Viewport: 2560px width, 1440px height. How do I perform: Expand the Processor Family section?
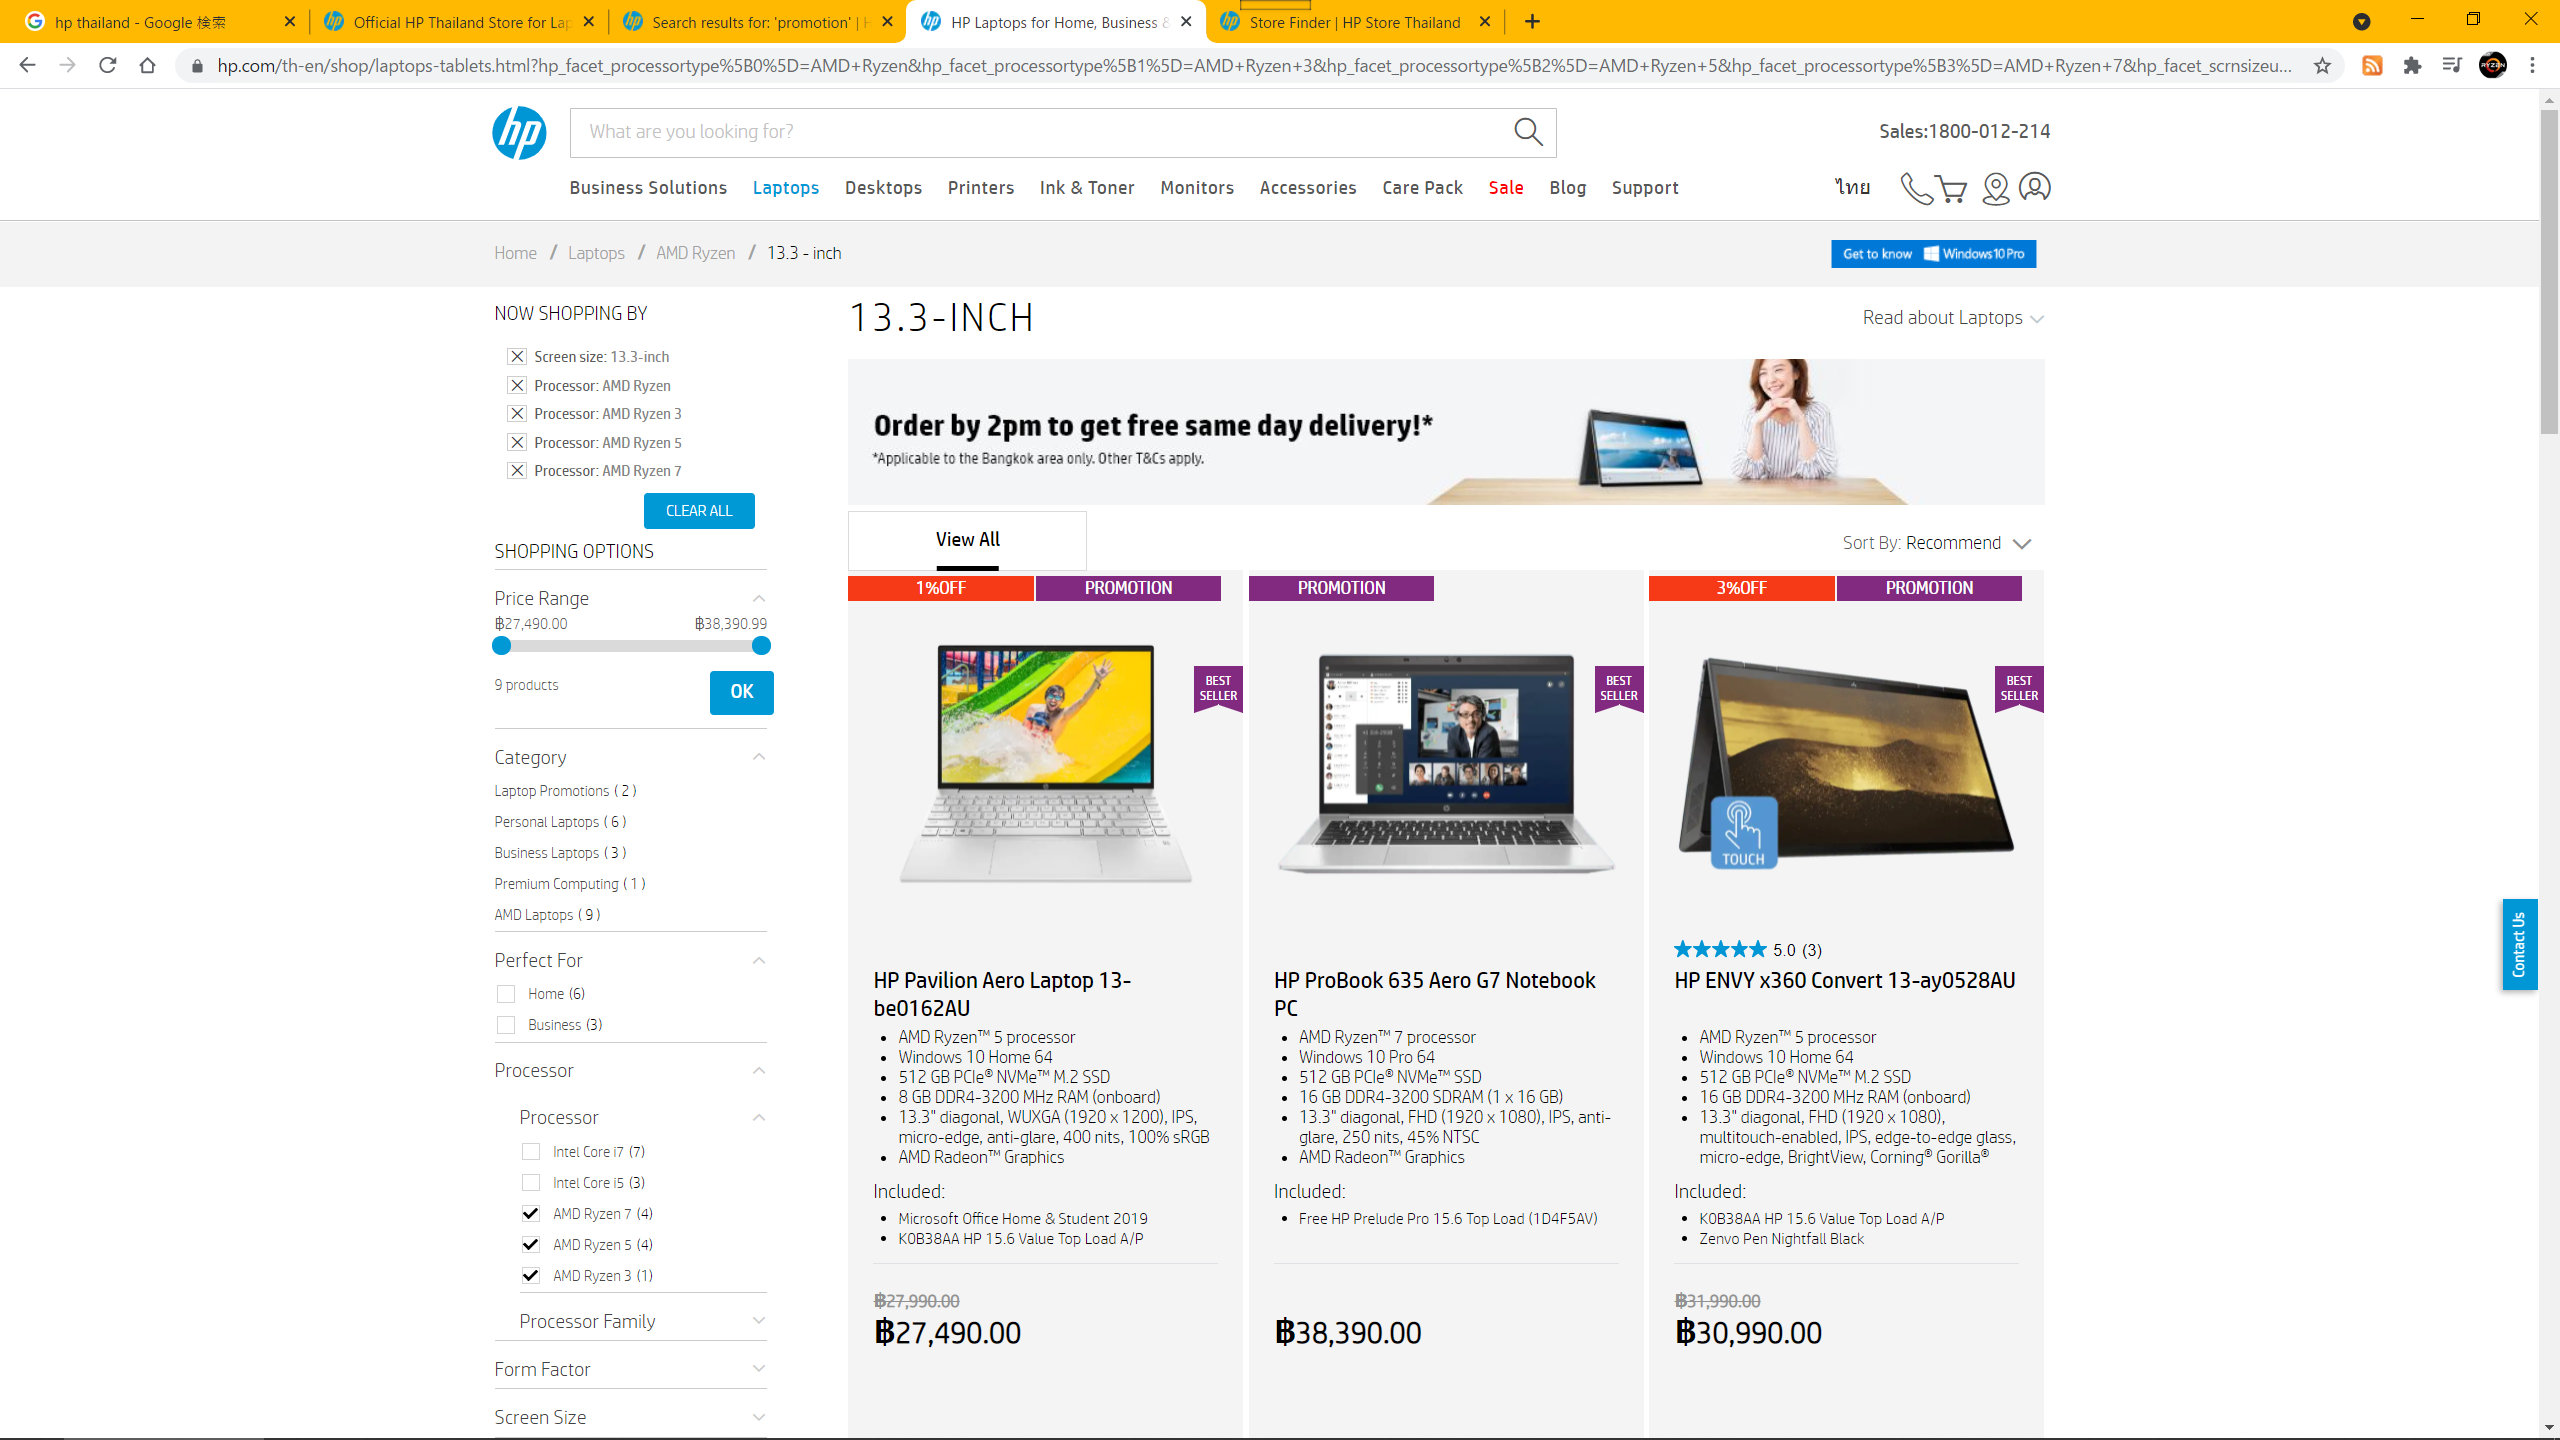click(x=758, y=1321)
